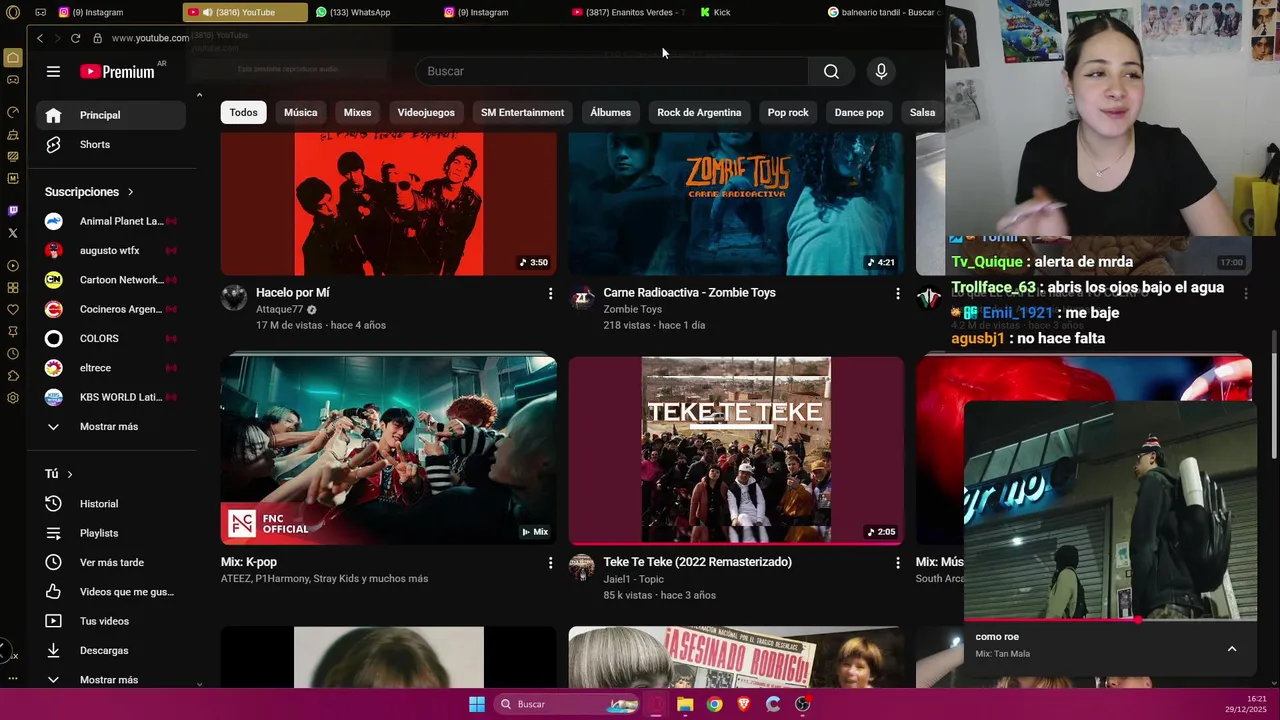
Task: Open Cartoon Network subscription channel
Action: point(111,280)
